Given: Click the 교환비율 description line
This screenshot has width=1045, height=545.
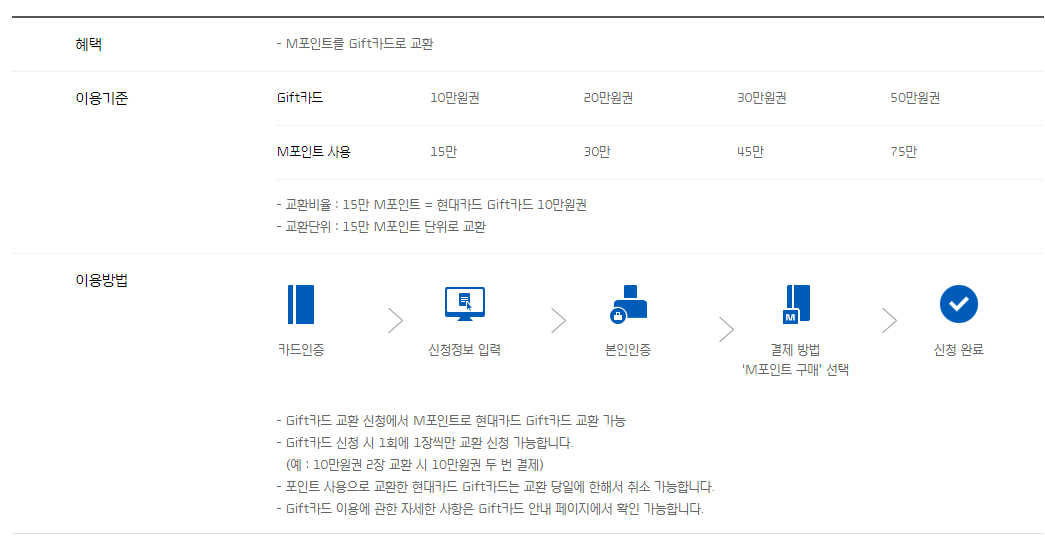Looking at the screenshot, I should [432, 205].
